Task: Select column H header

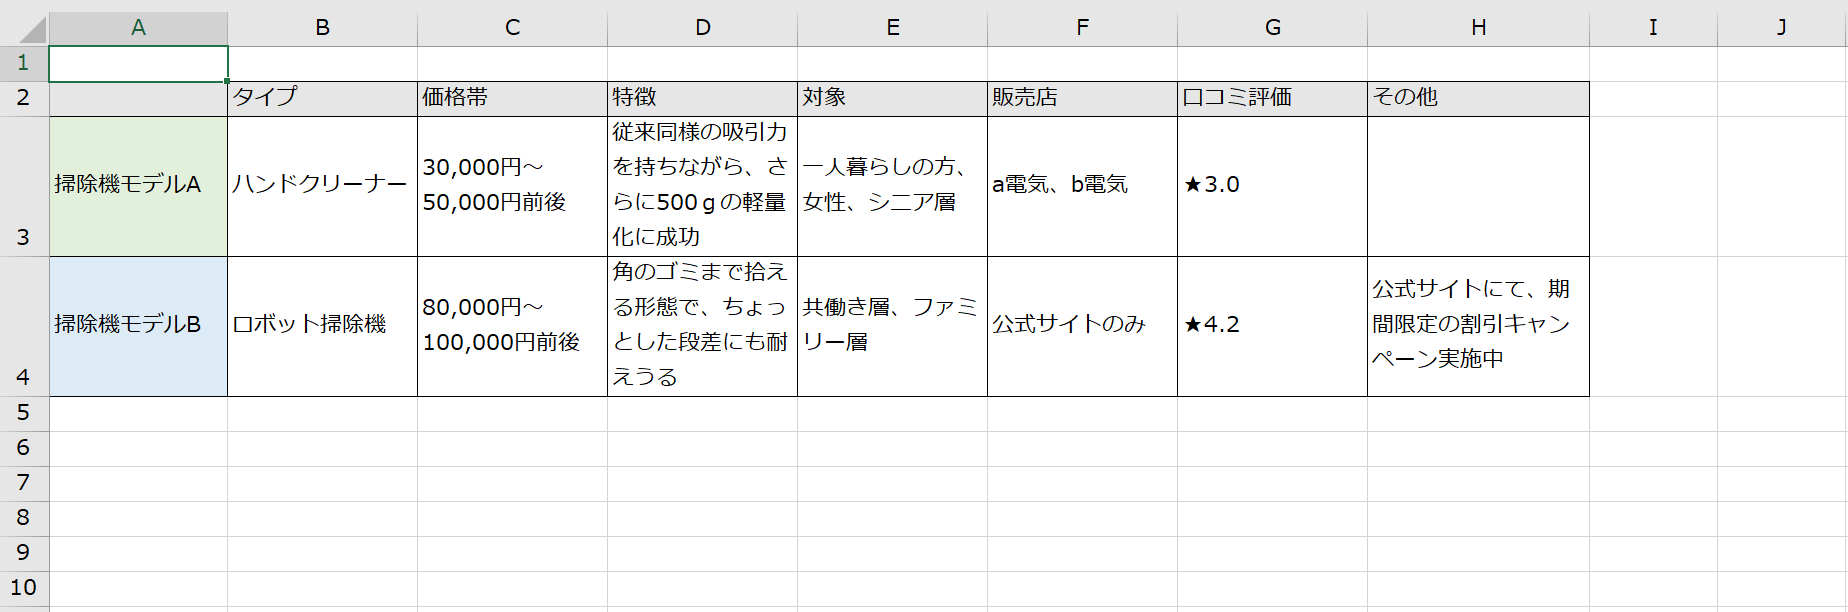Action: coord(1478,28)
